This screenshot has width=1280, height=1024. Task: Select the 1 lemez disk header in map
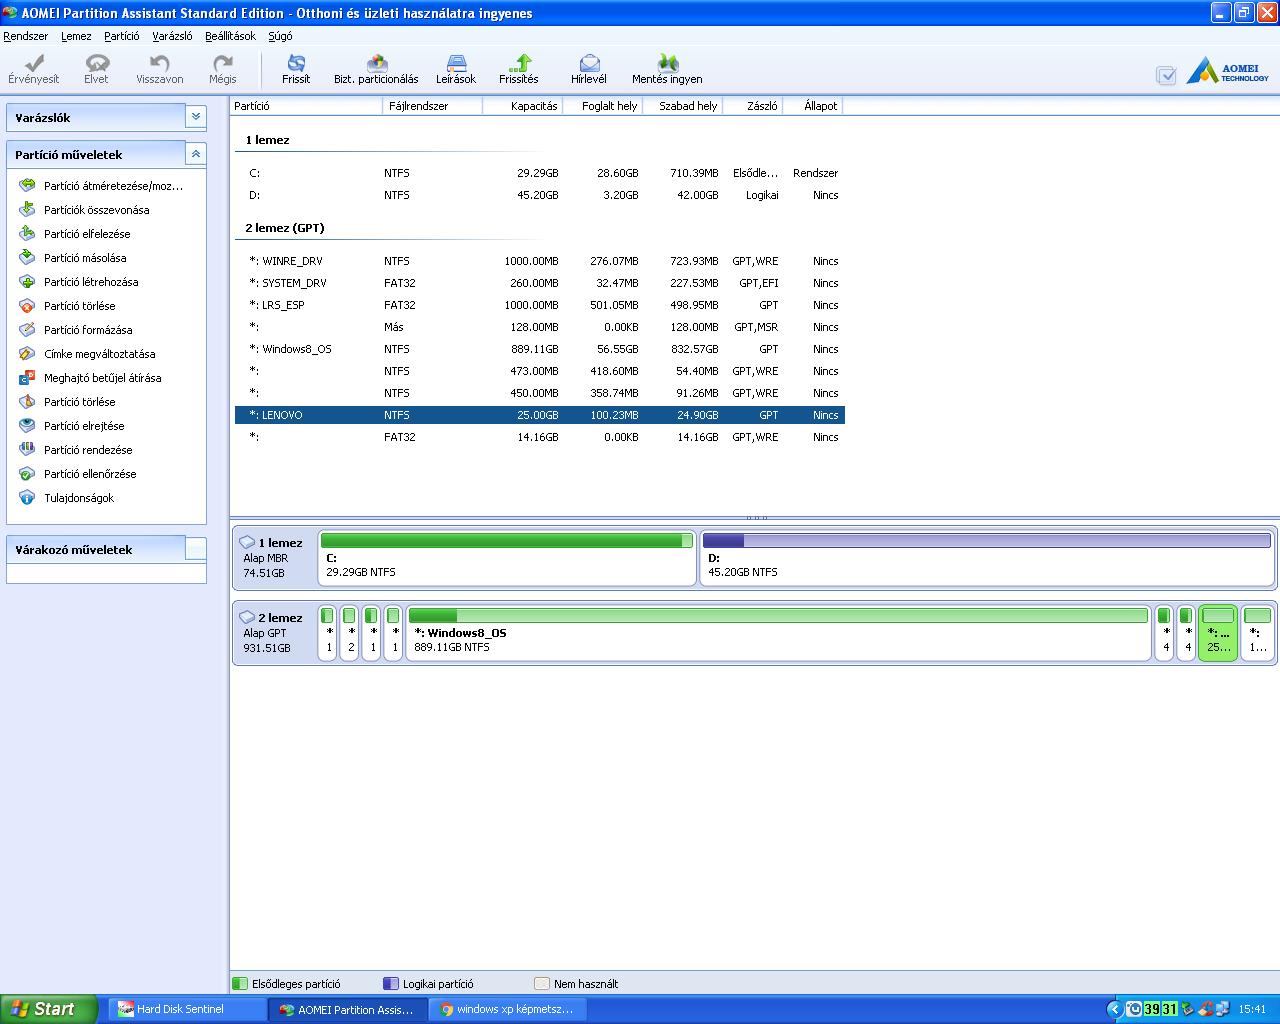[274, 558]
